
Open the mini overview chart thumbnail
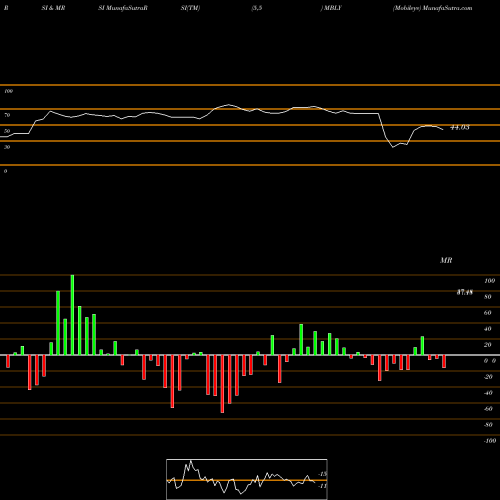tap(247, 479)
